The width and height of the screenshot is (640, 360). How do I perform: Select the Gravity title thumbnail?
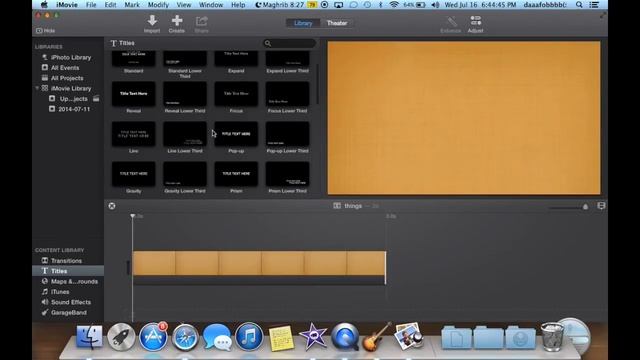(x=133, y=174)
